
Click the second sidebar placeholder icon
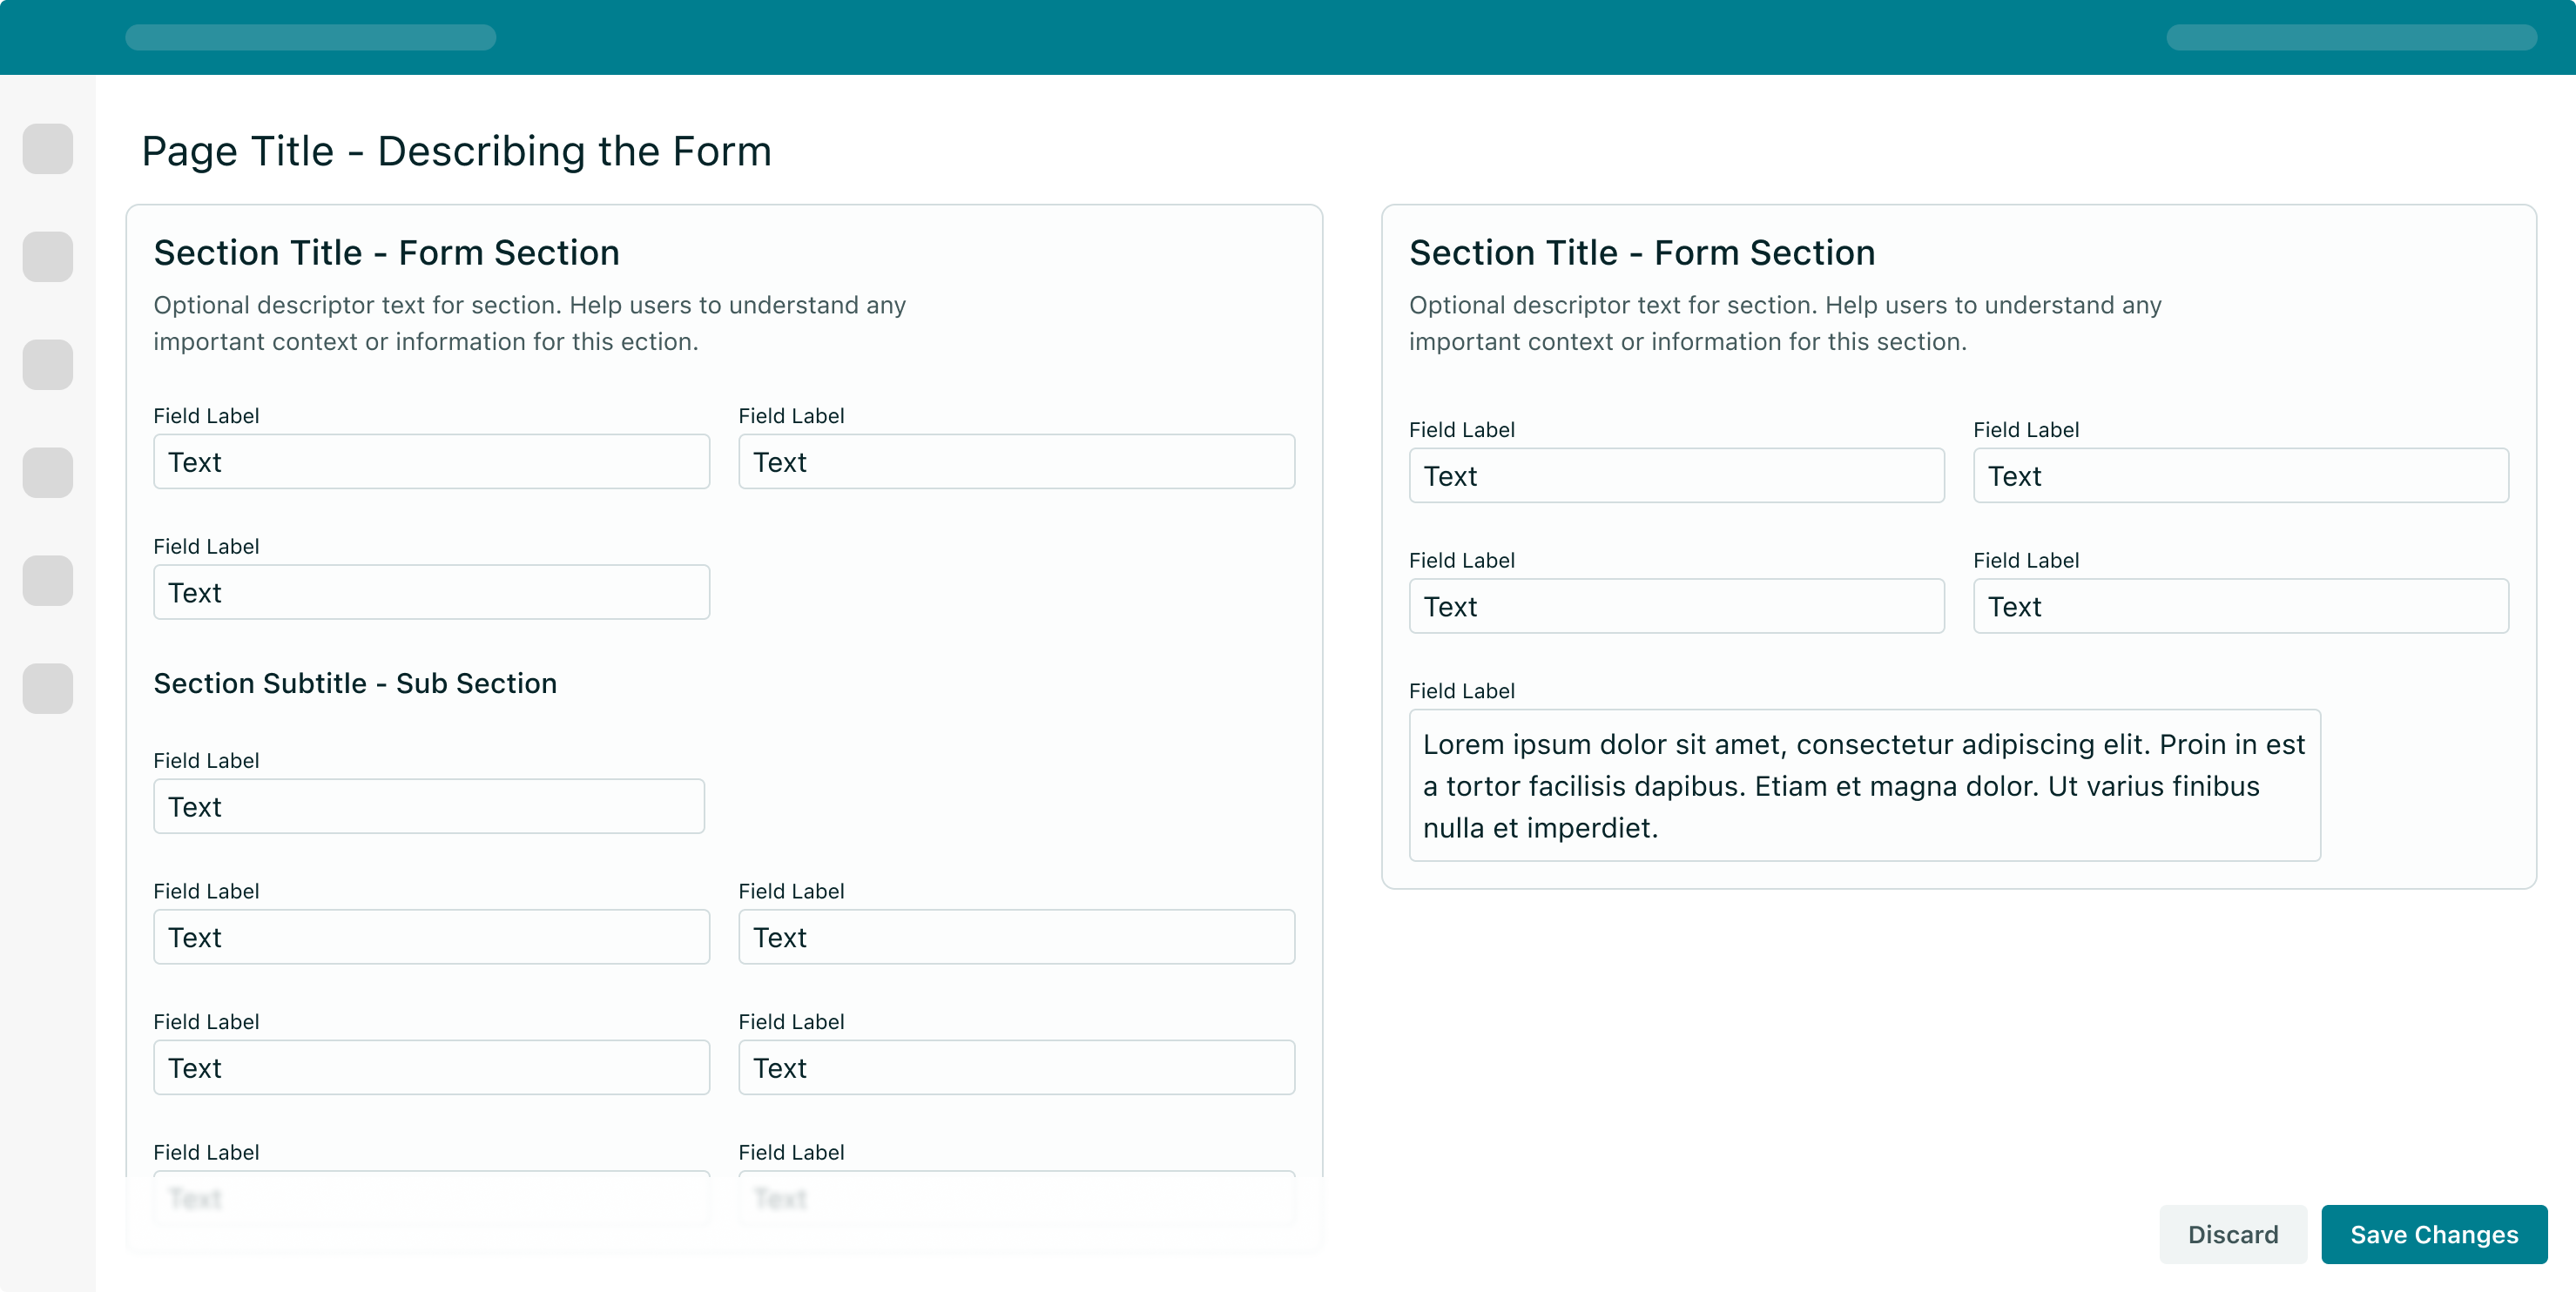(x=48, y=257)
